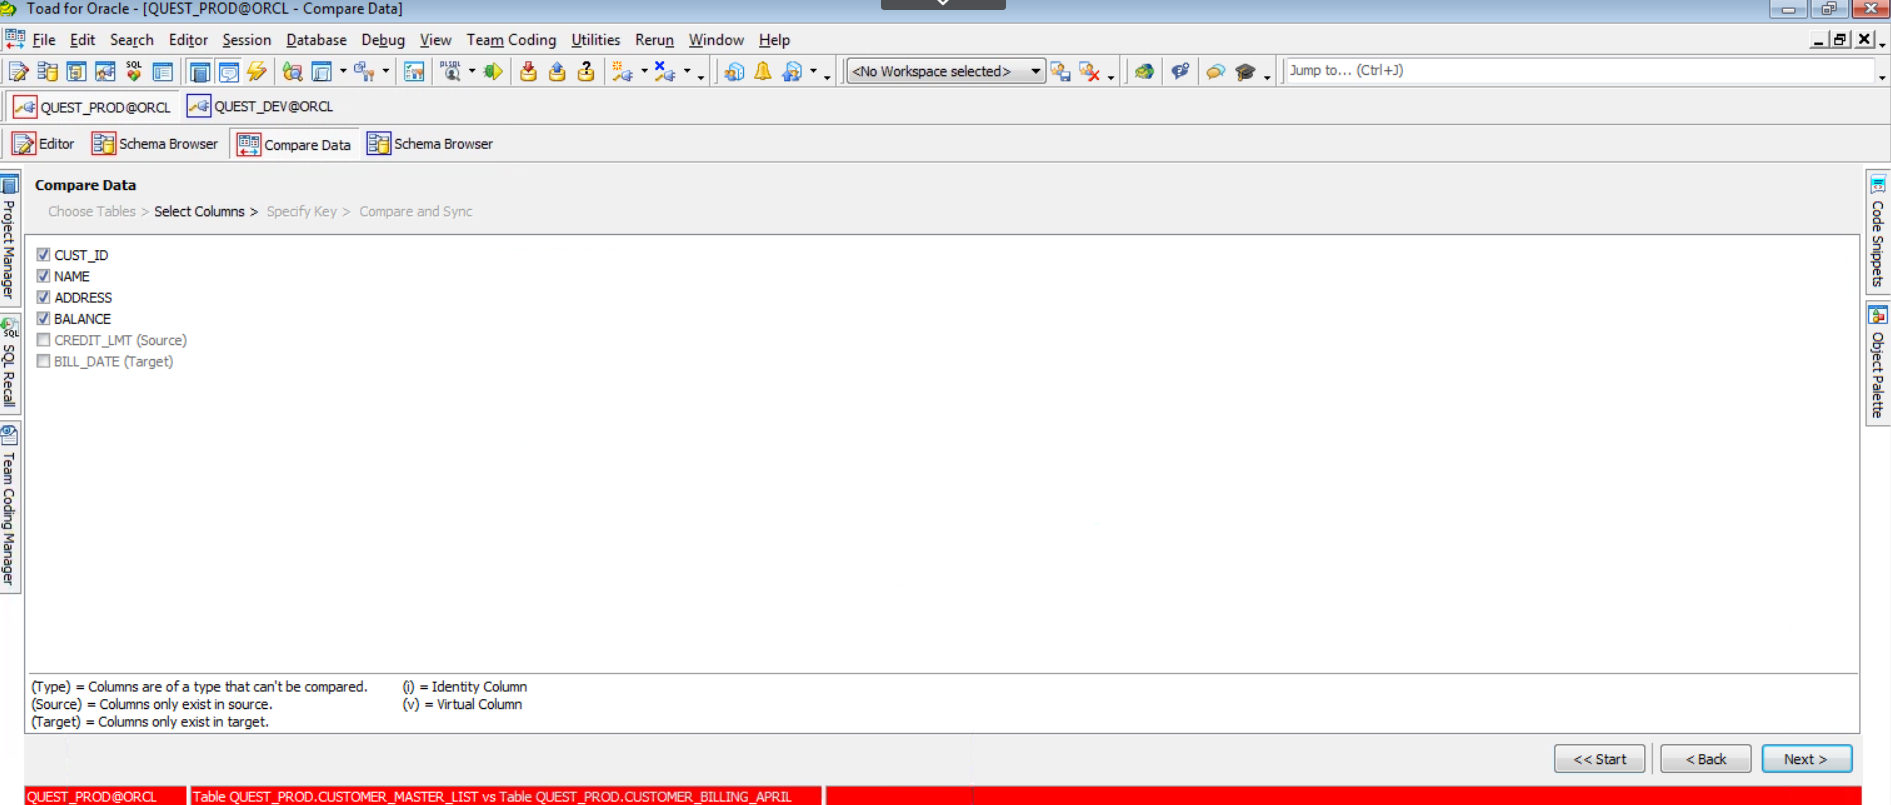The height and width of the screenshot is (805, 1891).
Task: Open the second Schema Browser tab
Action: tap(430, 144)
